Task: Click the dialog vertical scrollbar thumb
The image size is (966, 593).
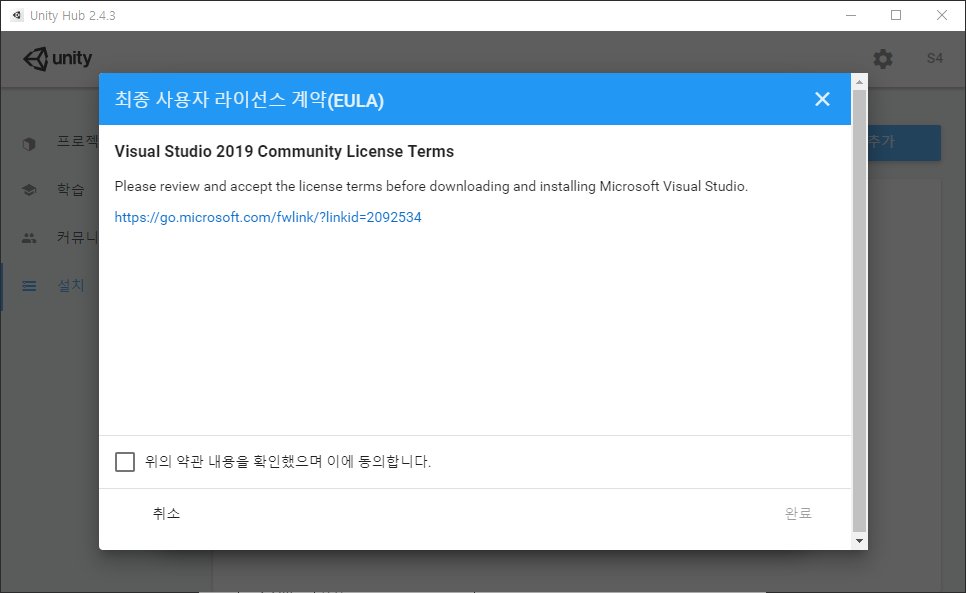Action: point(859,311)
